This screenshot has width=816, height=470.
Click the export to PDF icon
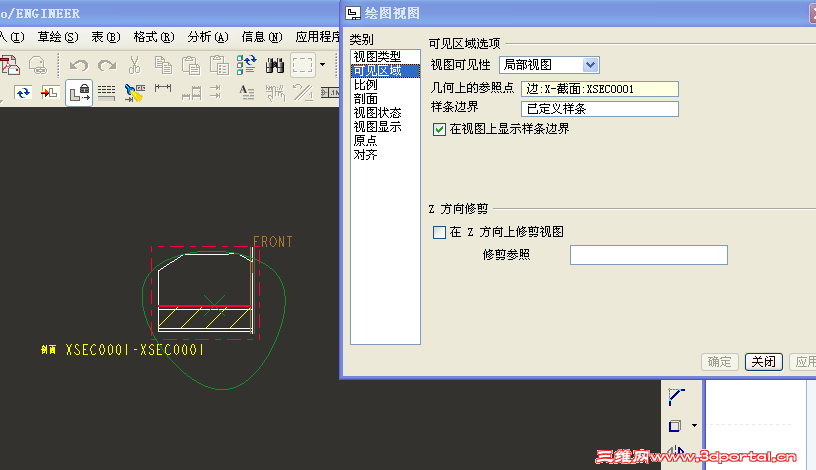point(9,66)
